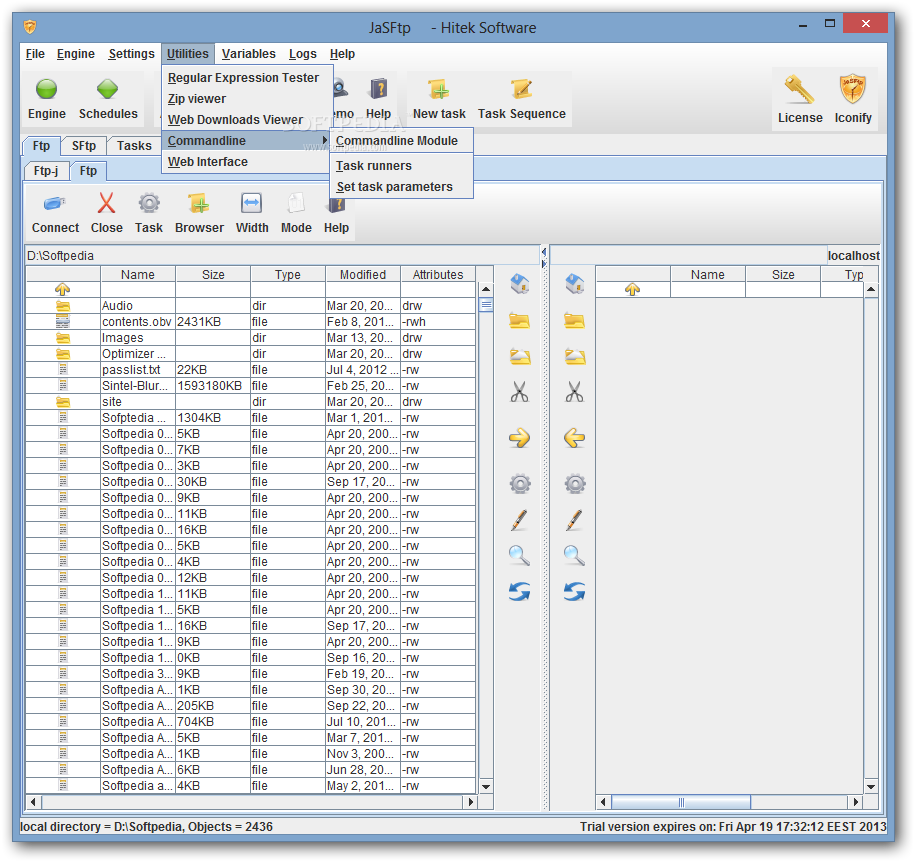
Task: Choose Web Downloads Viewer entry
Action: tap(247, 120)
